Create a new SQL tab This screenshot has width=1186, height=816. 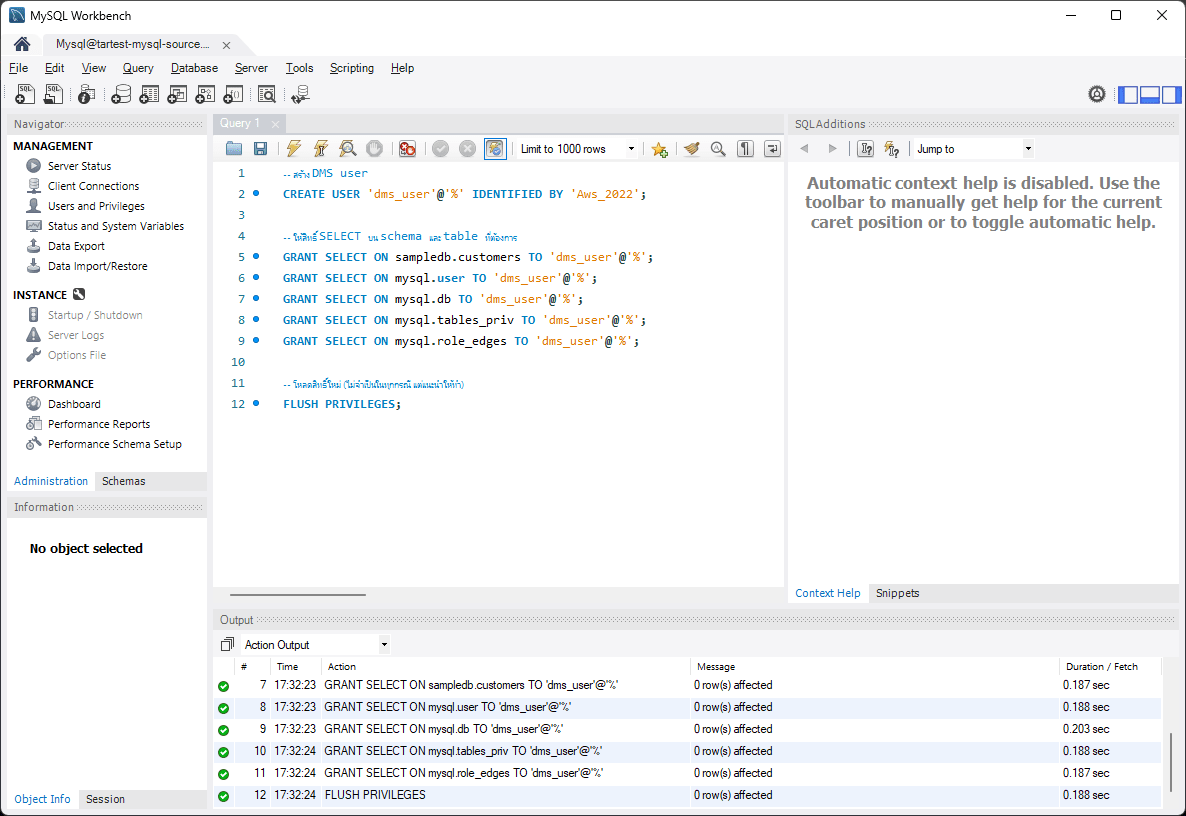[x=24, y=94]
